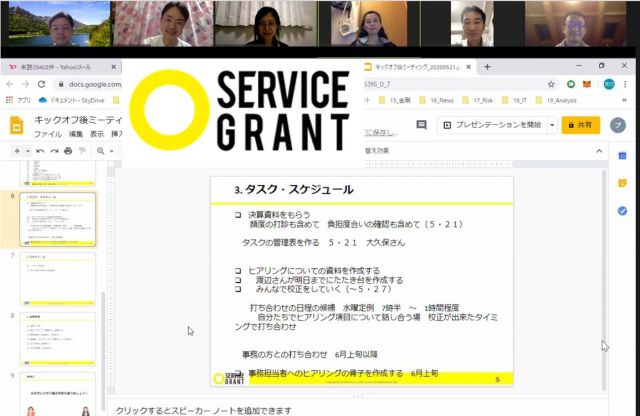
Task: Click the line 渡辺さんが明日までにたたき台を作成する
Action: (329, 280)
